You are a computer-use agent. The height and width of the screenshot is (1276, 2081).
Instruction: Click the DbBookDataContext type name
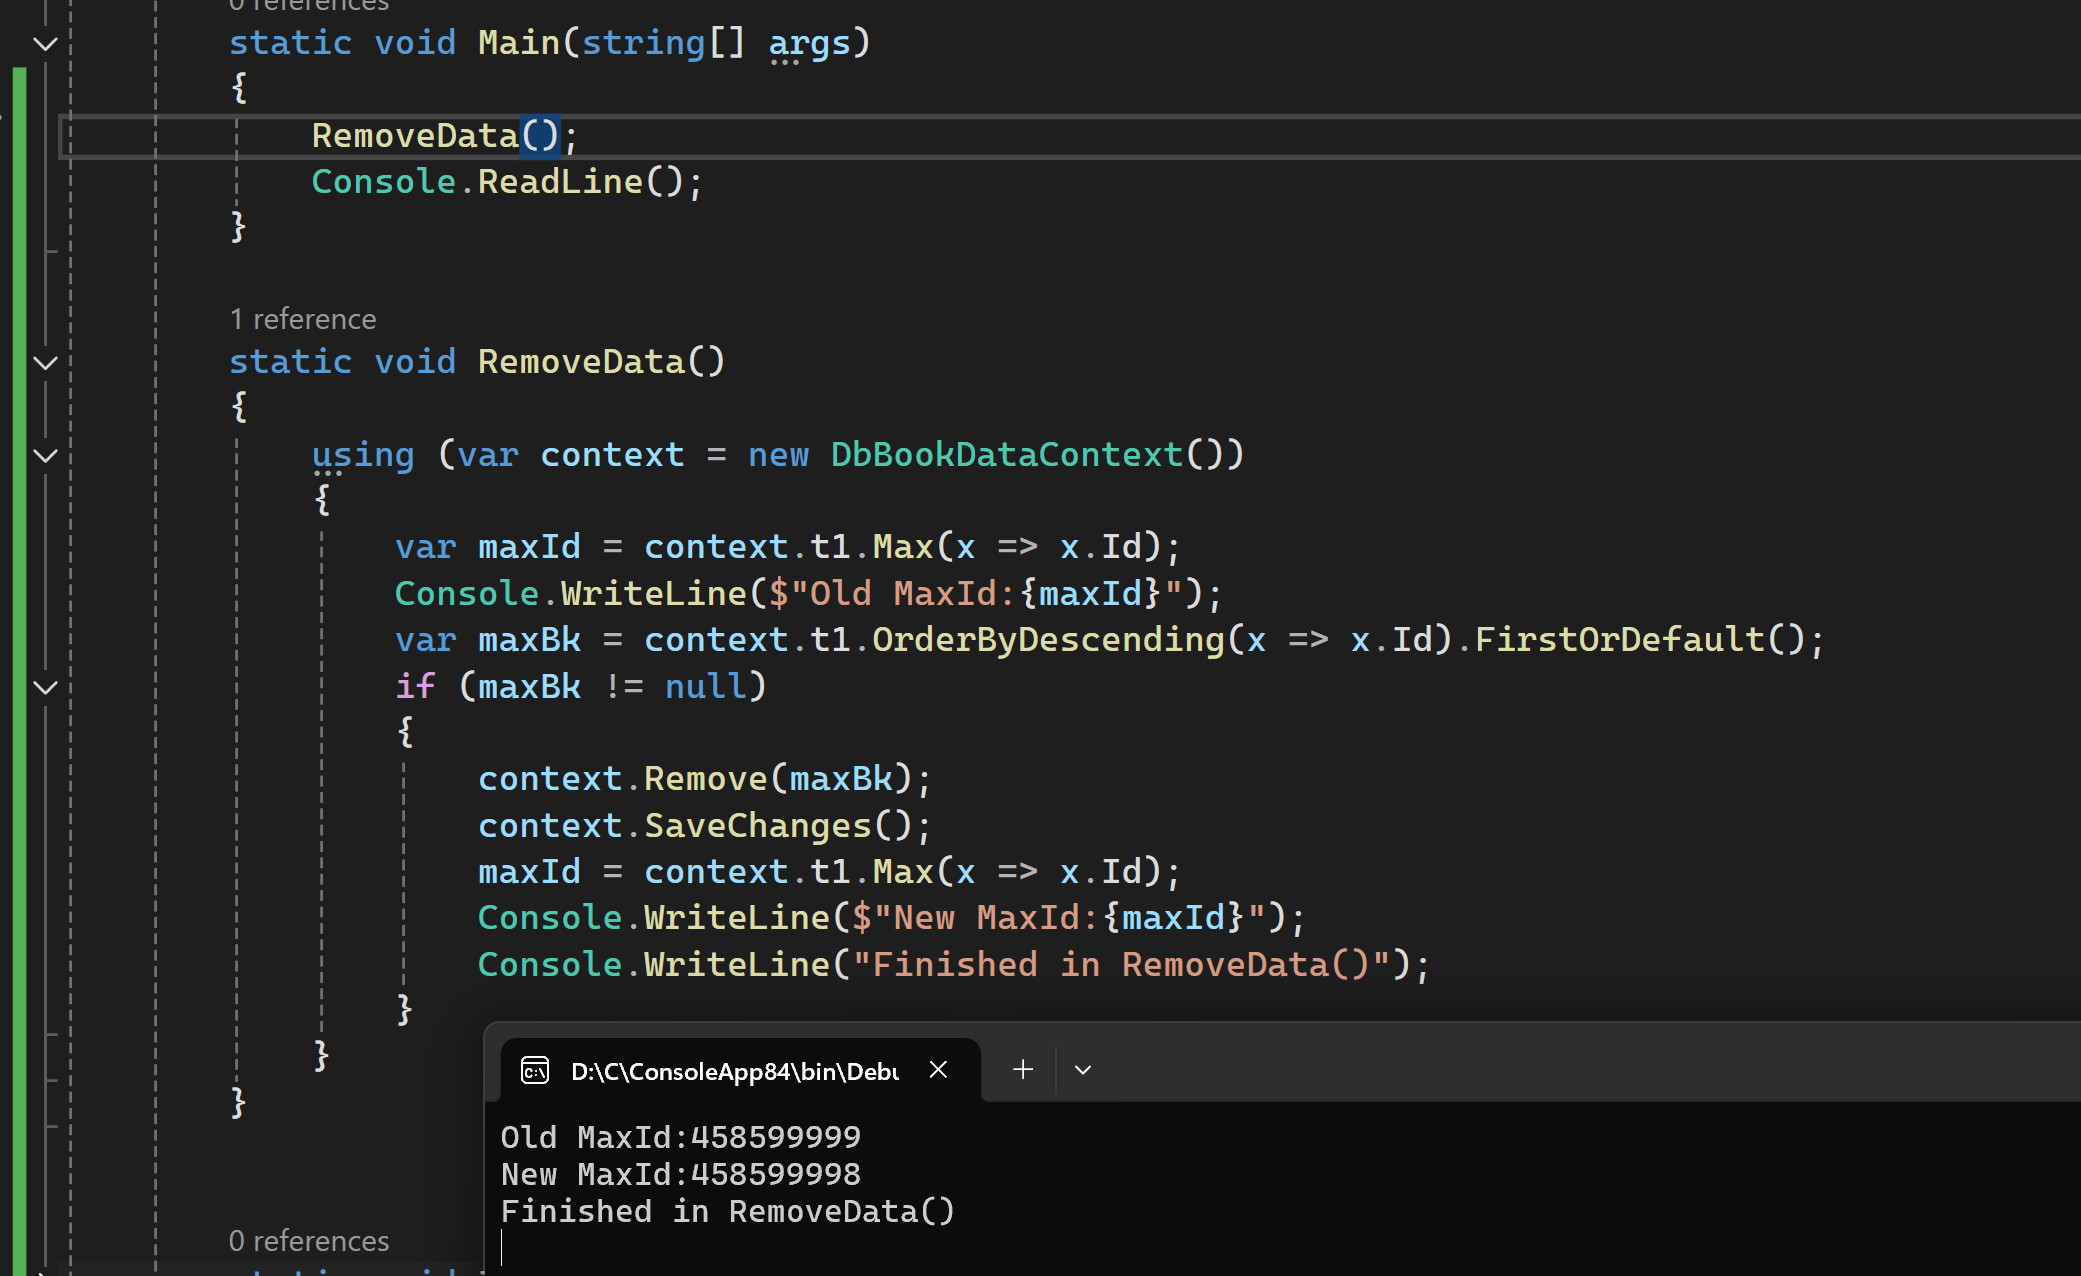(x=1006, y=455)
